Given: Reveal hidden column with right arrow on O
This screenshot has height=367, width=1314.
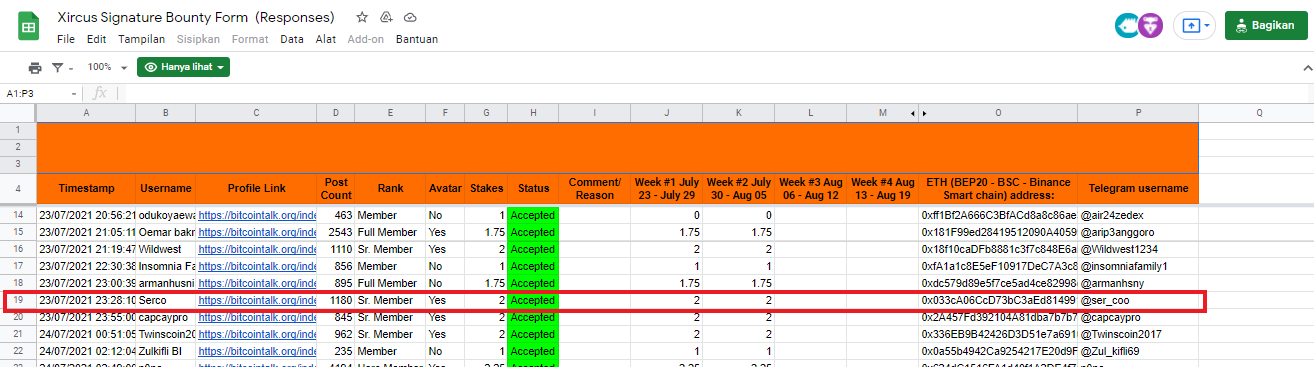Looking at the screenshot, I should tap(925, 113).
